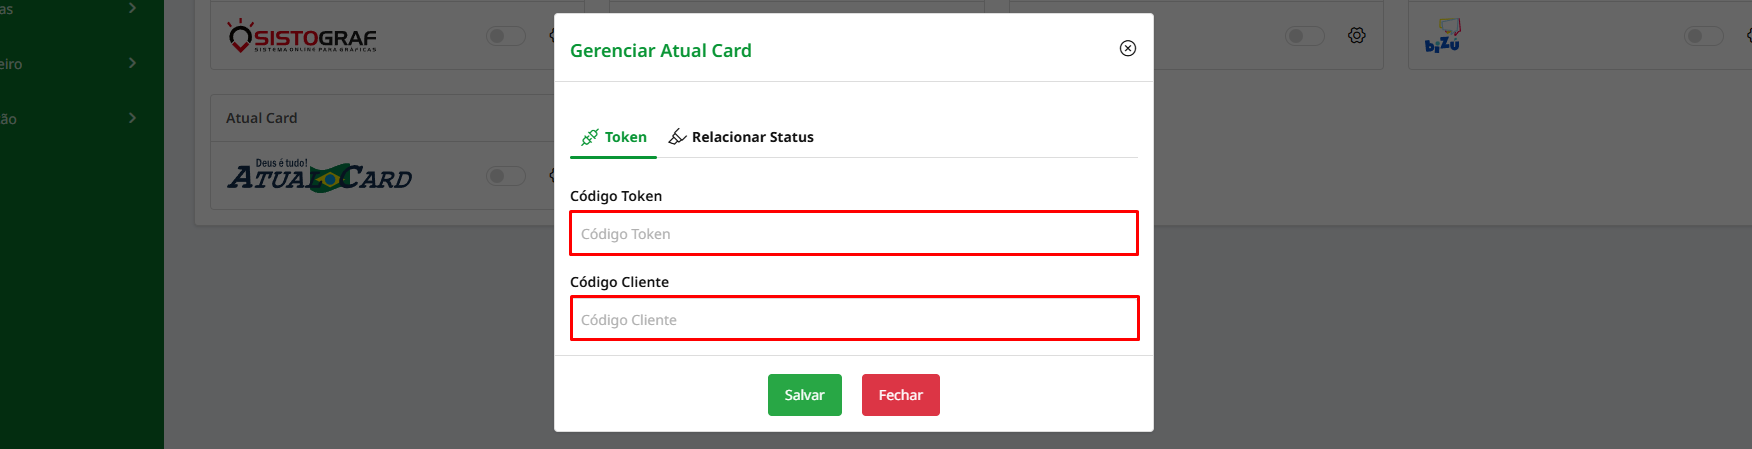Switch to the Relacionar Status tab

741,137
